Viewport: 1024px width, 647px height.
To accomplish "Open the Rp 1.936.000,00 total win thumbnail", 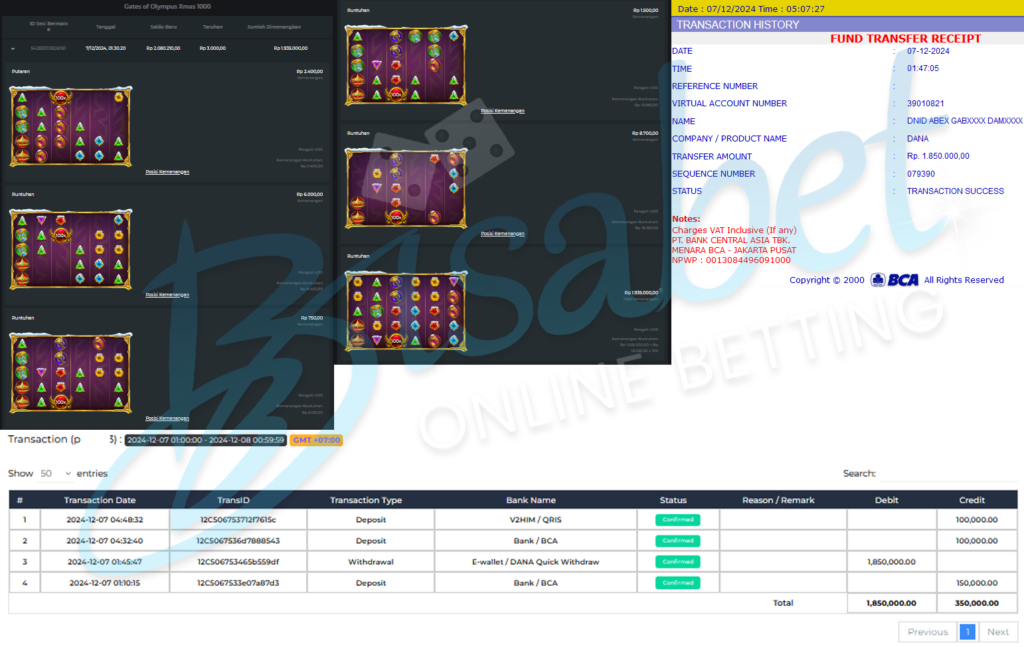I will [x=406, y=311].
